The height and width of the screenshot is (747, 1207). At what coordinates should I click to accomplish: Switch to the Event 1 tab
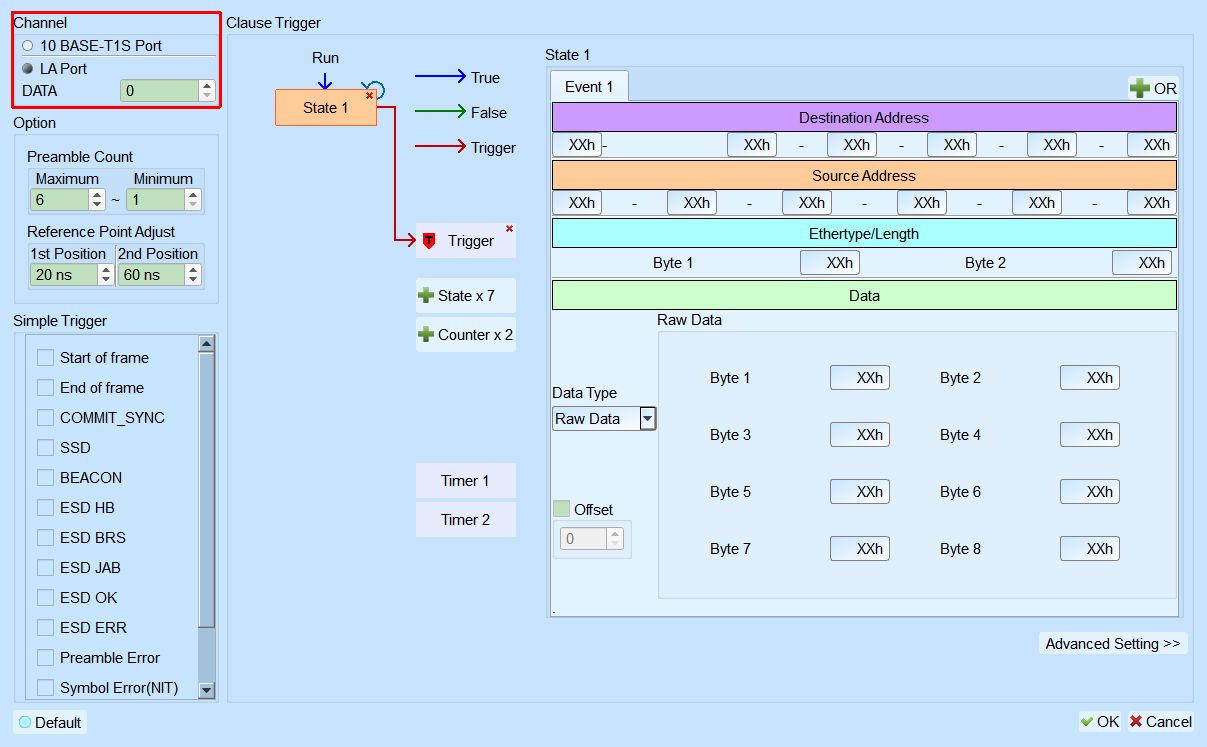(590, 87)
